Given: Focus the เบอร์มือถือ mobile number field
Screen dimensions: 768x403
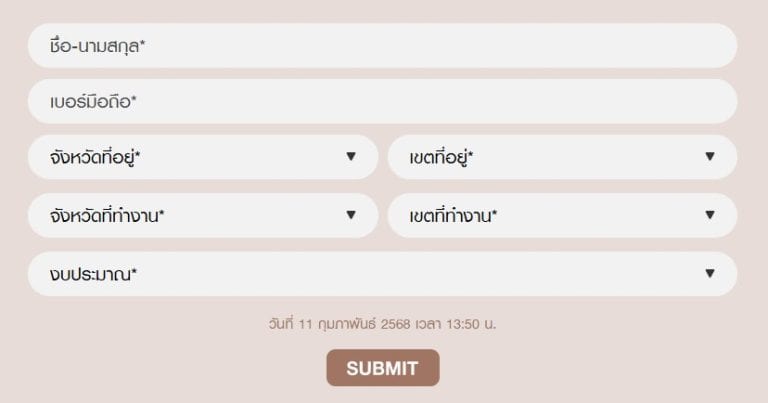Looking at the screenshot, I should coord(383,101).
